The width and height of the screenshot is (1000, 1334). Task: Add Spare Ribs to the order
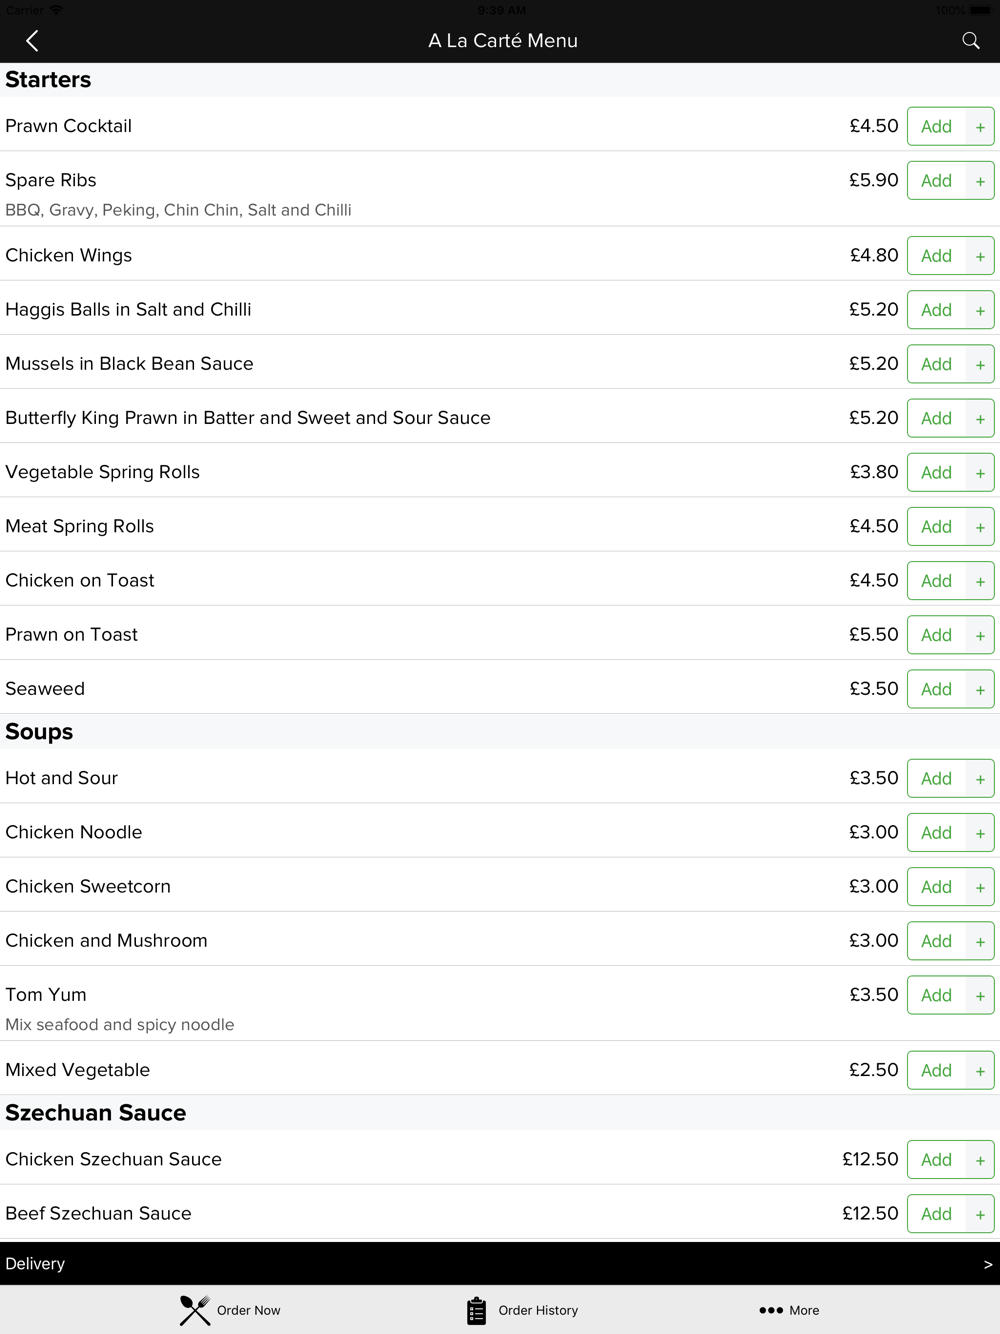pyautogui.click(x=950, y=180)
